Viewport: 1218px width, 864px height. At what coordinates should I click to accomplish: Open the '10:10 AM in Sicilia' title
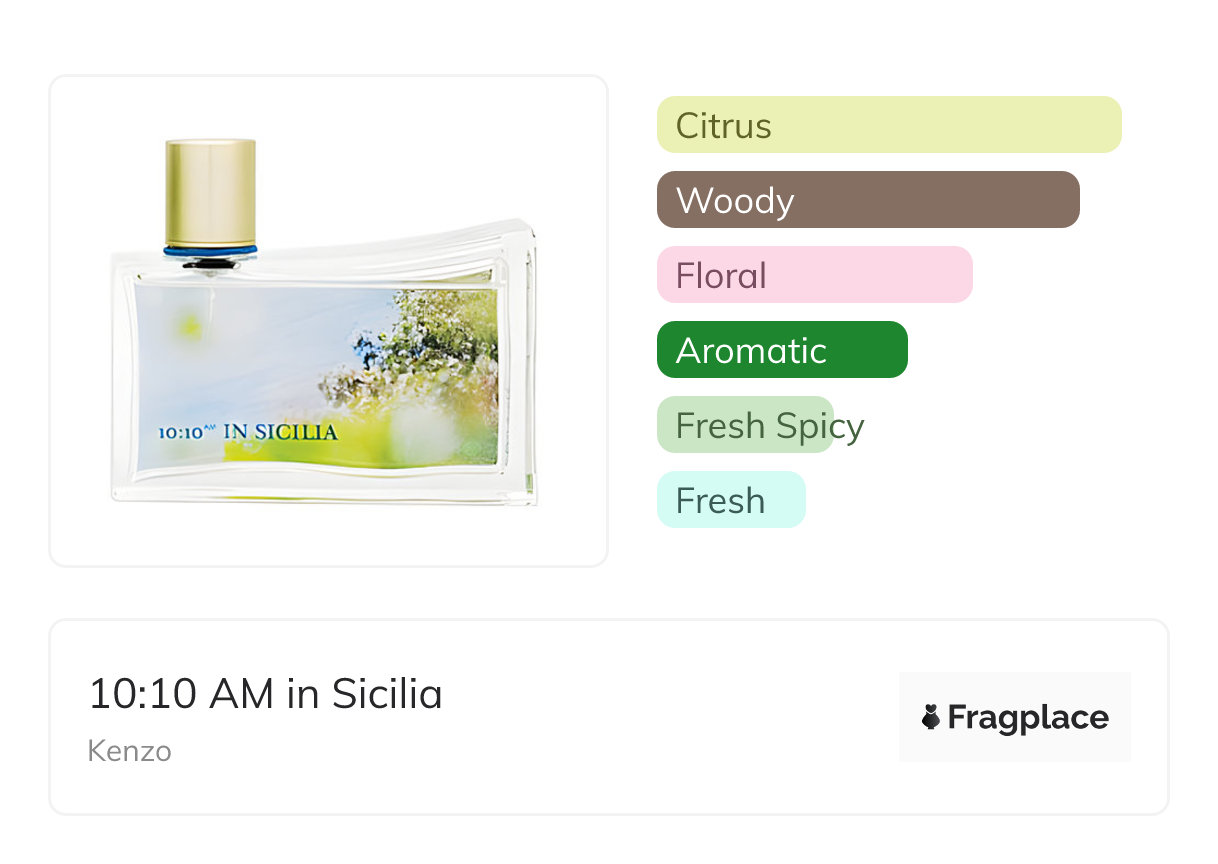pos(265,693)
